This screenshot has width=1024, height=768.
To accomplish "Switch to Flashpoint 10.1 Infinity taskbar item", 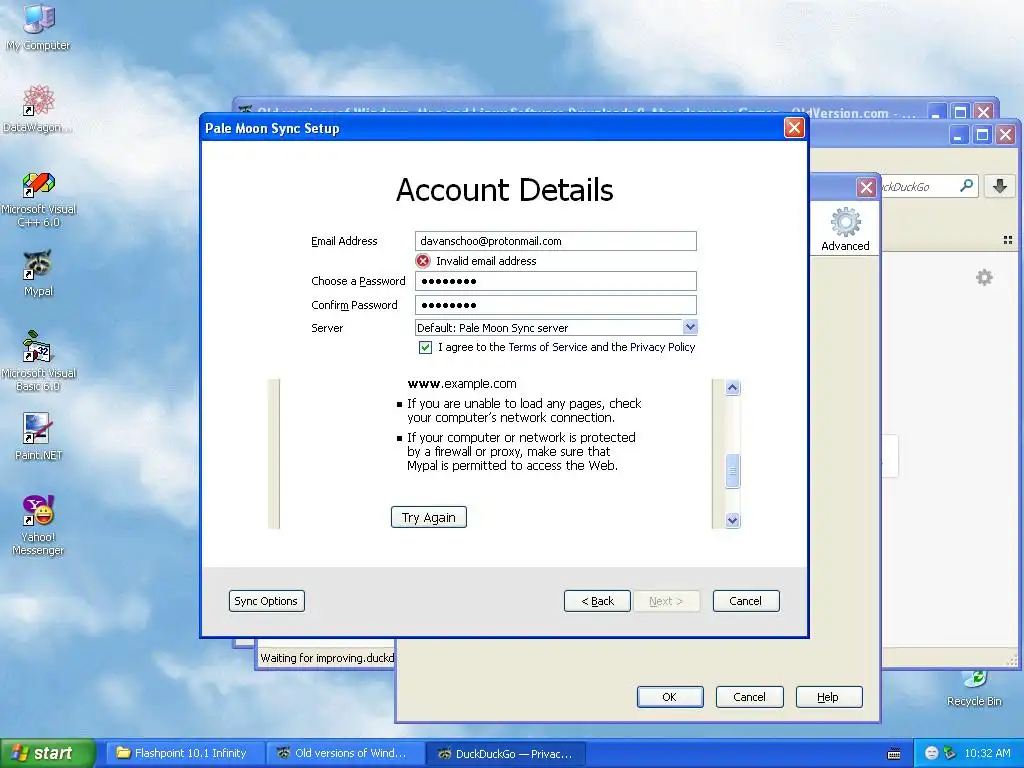I will click(x=184, y=754).
